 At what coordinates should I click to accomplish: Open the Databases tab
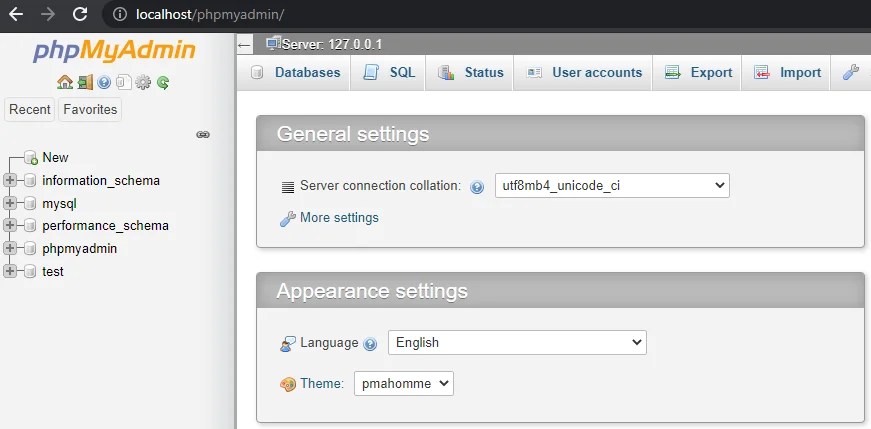pyautogui.click(x=294, y=73)
